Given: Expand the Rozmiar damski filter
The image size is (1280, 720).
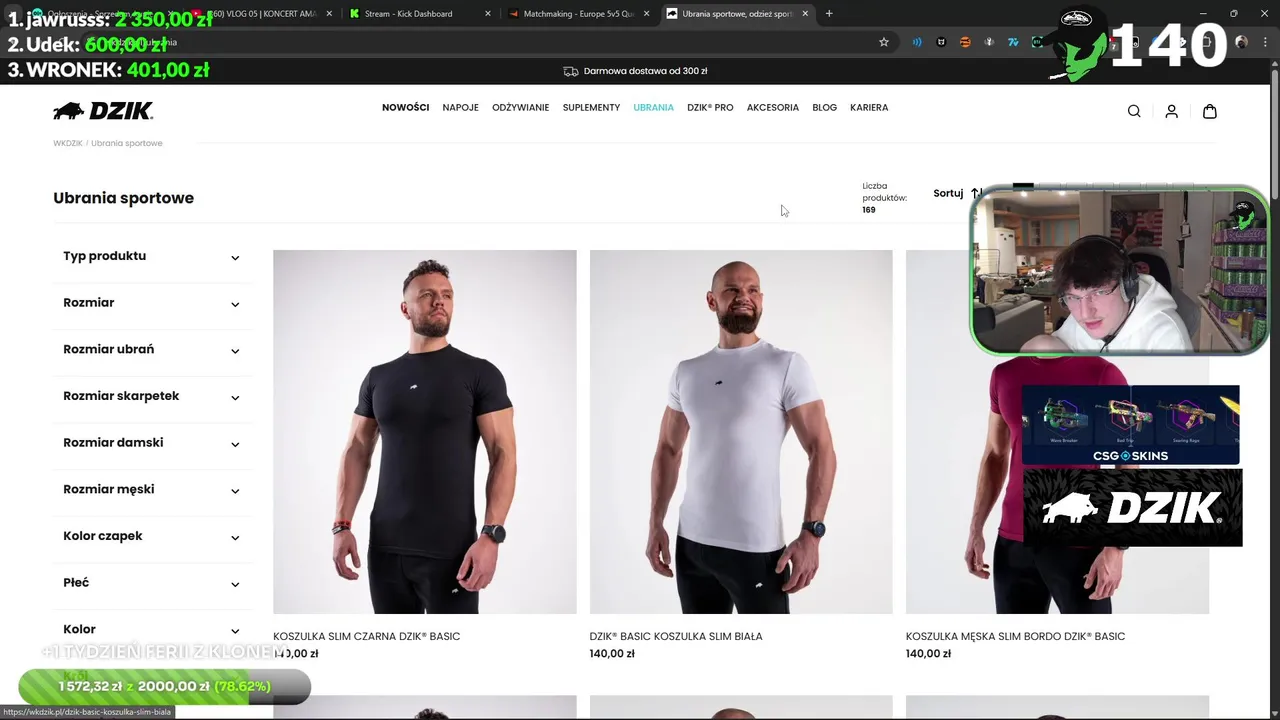Looking at the screenshot, I should (x=152, y=443).
